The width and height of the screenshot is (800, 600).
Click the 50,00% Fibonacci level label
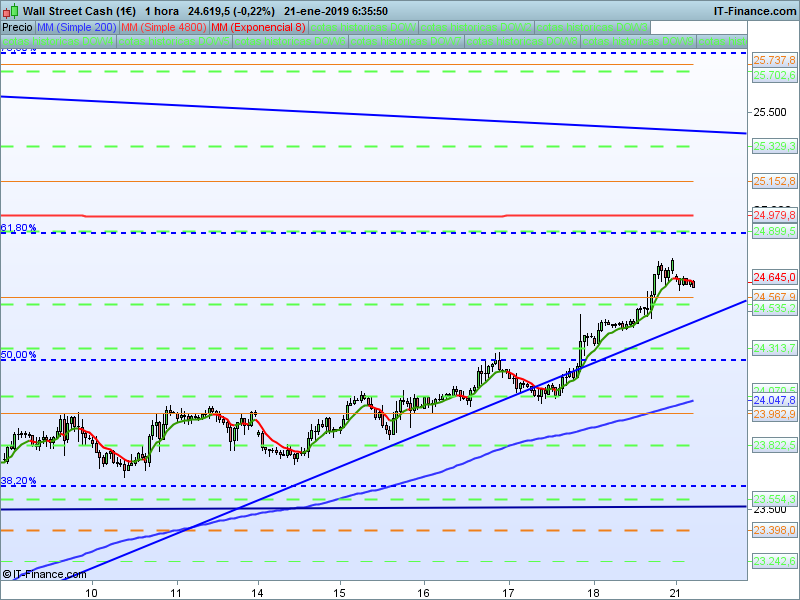coord(18,355)
